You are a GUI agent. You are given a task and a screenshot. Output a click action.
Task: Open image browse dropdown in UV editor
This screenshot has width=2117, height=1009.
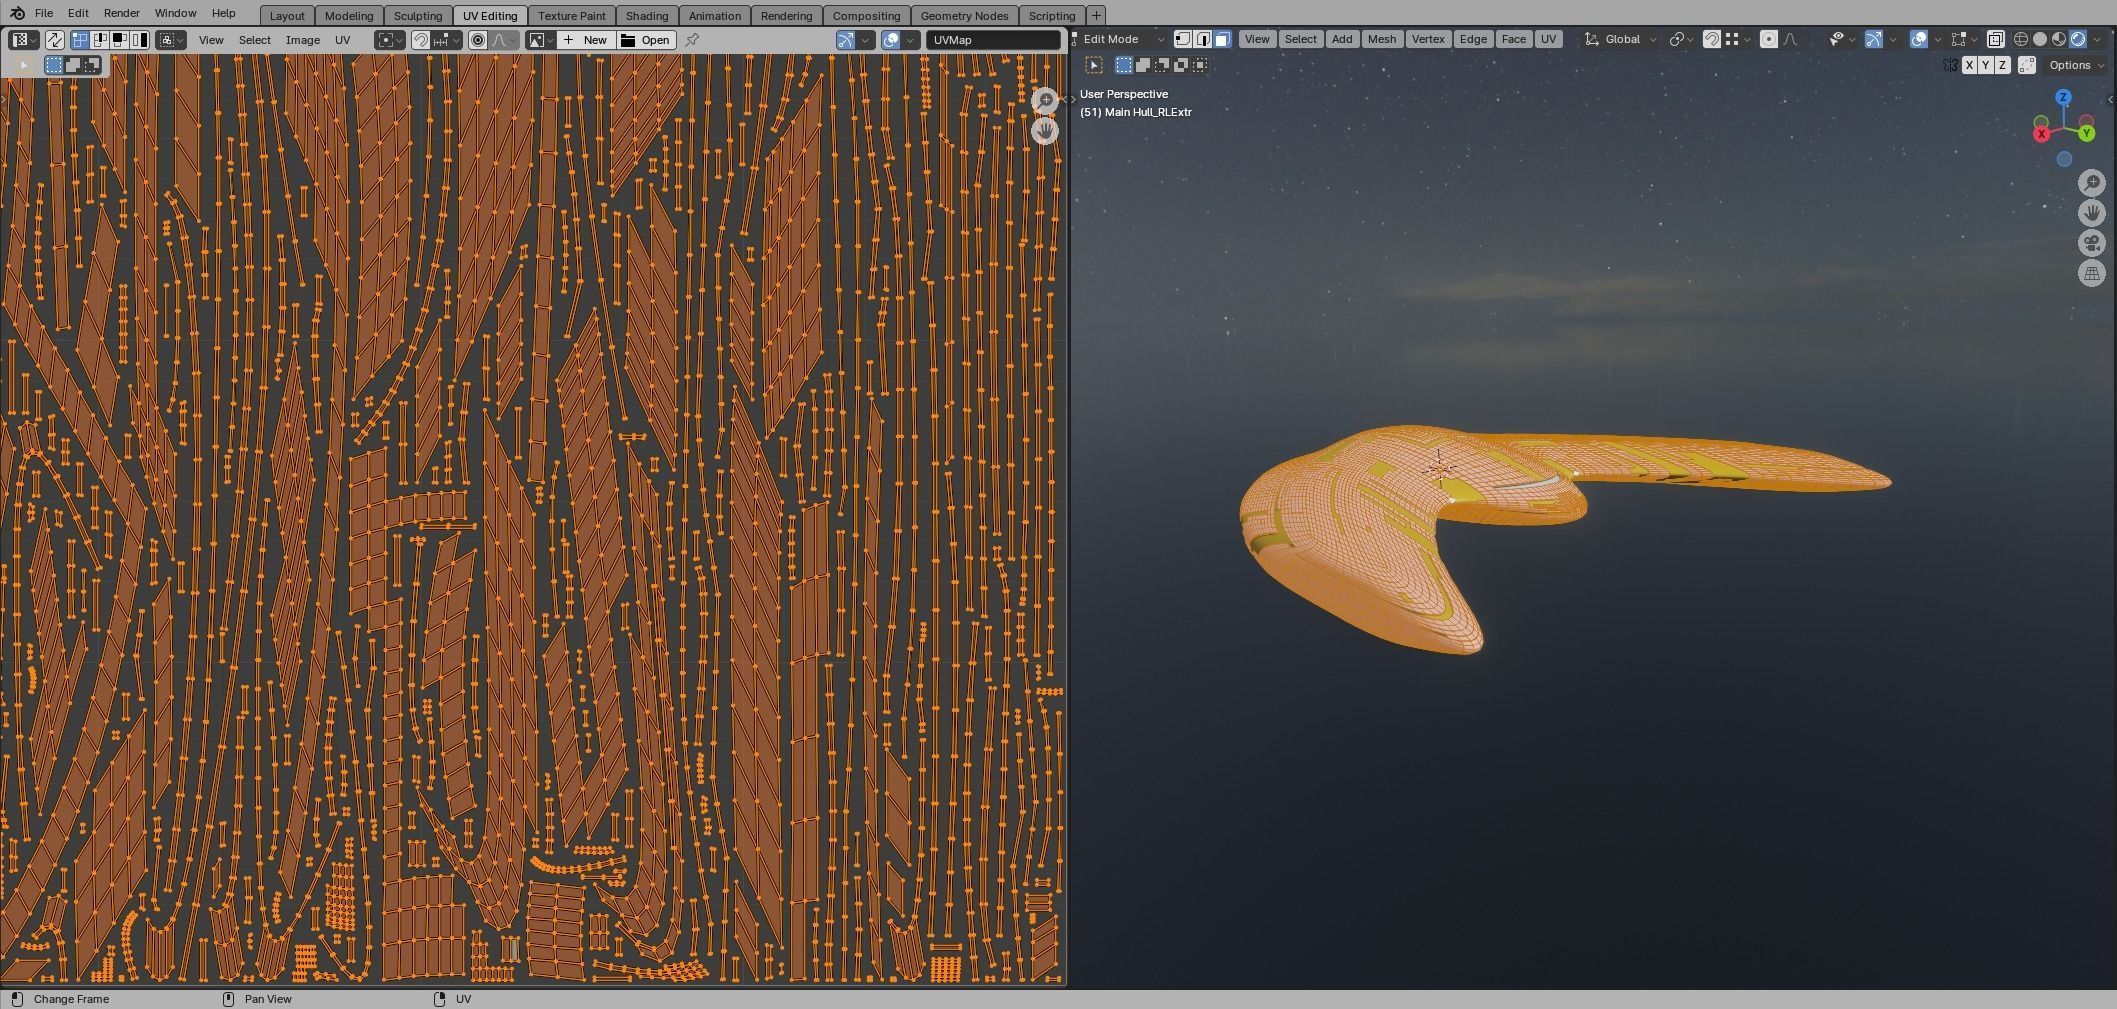(541, 40)
